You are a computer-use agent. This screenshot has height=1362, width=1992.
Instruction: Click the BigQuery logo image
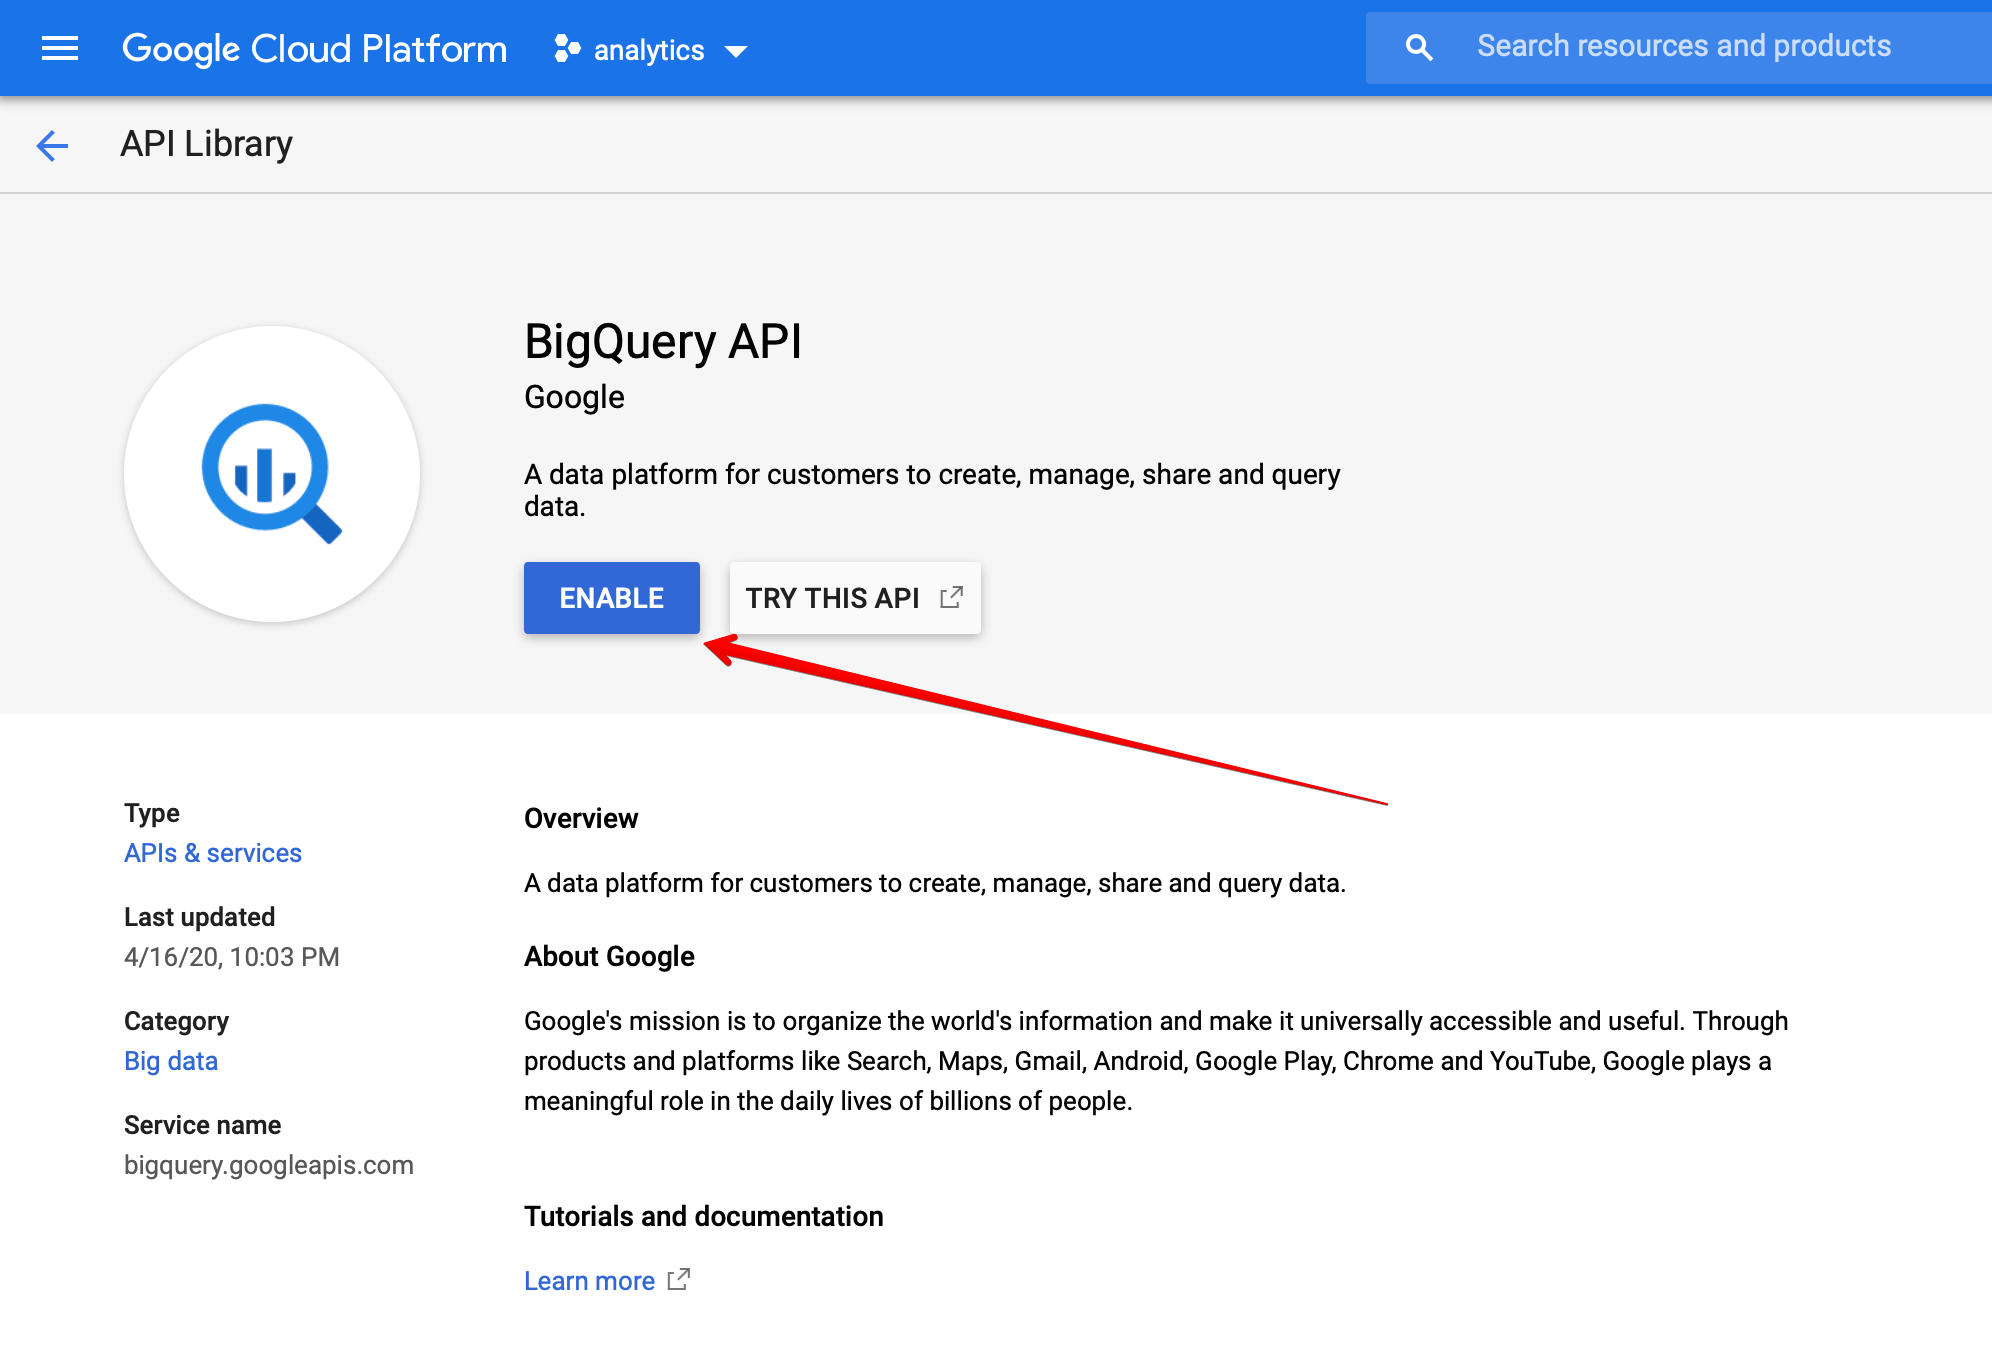(x=272, y=474)
